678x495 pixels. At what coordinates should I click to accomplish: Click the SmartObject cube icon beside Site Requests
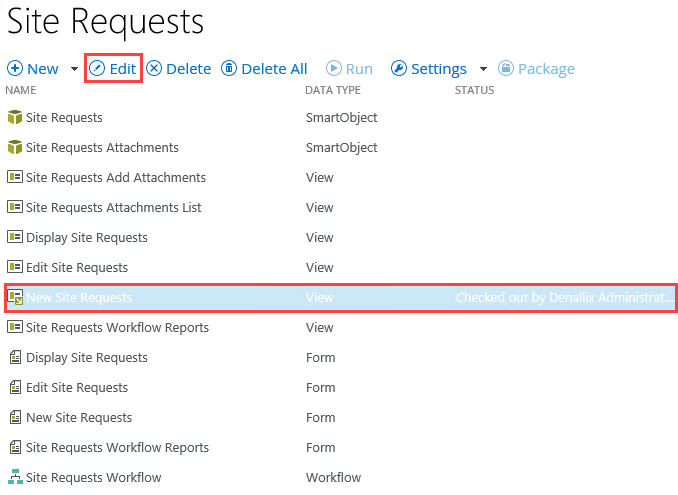(x=15, y=118)
